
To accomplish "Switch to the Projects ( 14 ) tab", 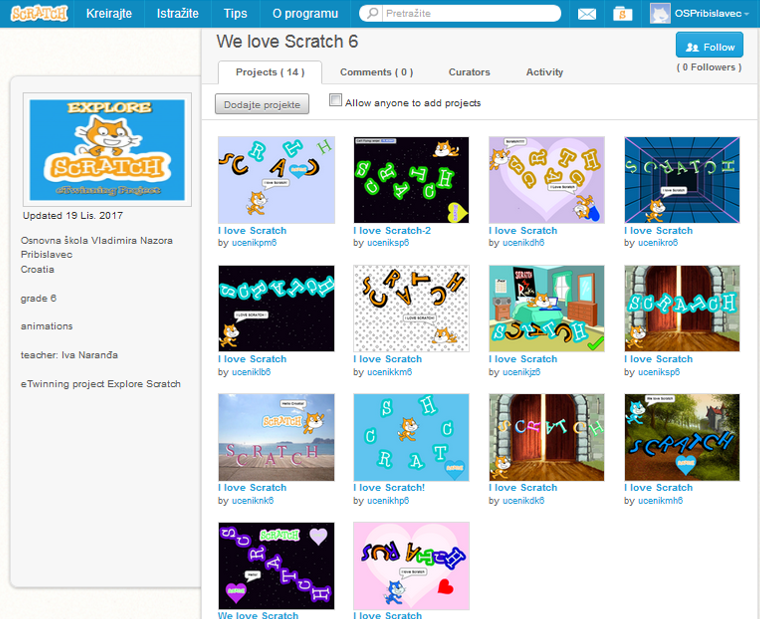I will (270, 72).
